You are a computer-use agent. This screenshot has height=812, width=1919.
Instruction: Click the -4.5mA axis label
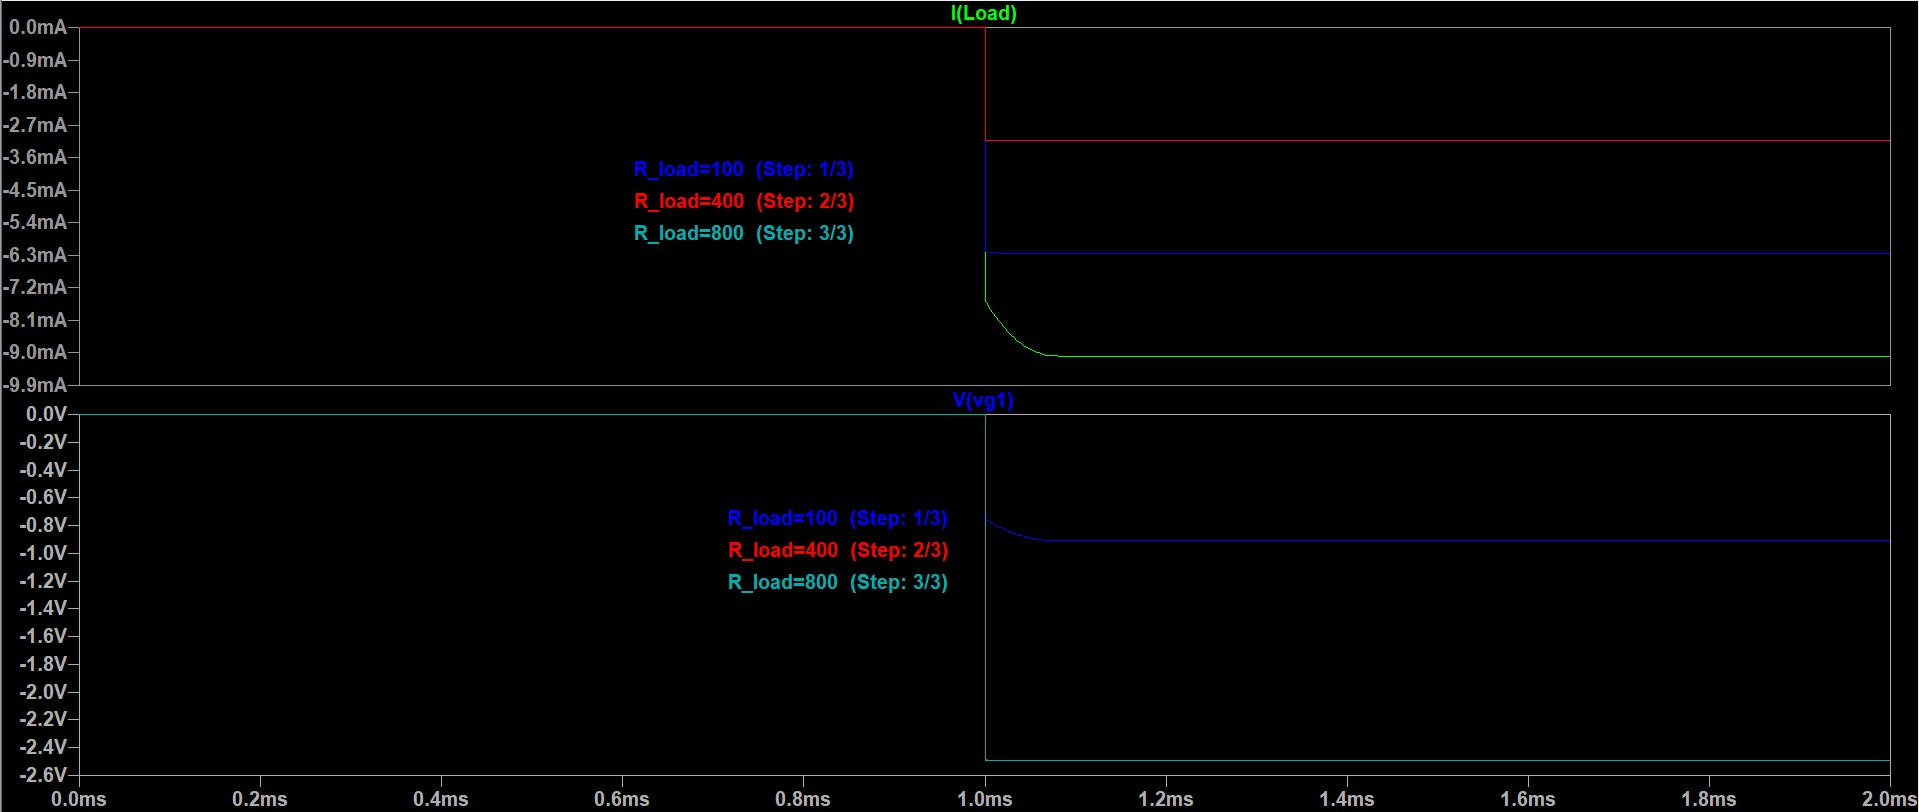coord(35,190)
